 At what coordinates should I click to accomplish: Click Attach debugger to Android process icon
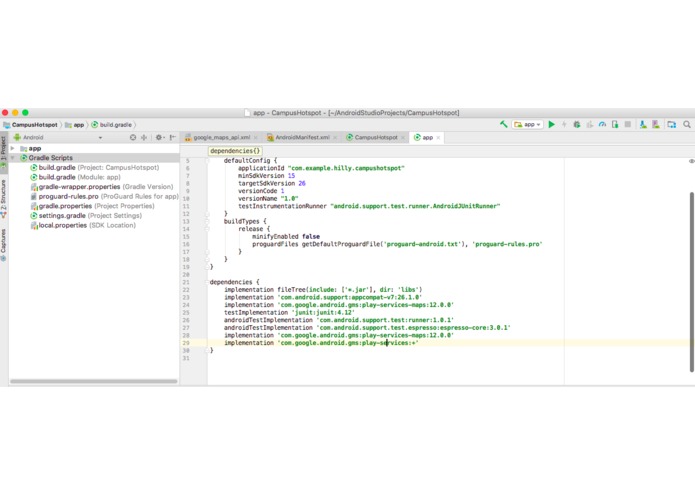(615, 124)
